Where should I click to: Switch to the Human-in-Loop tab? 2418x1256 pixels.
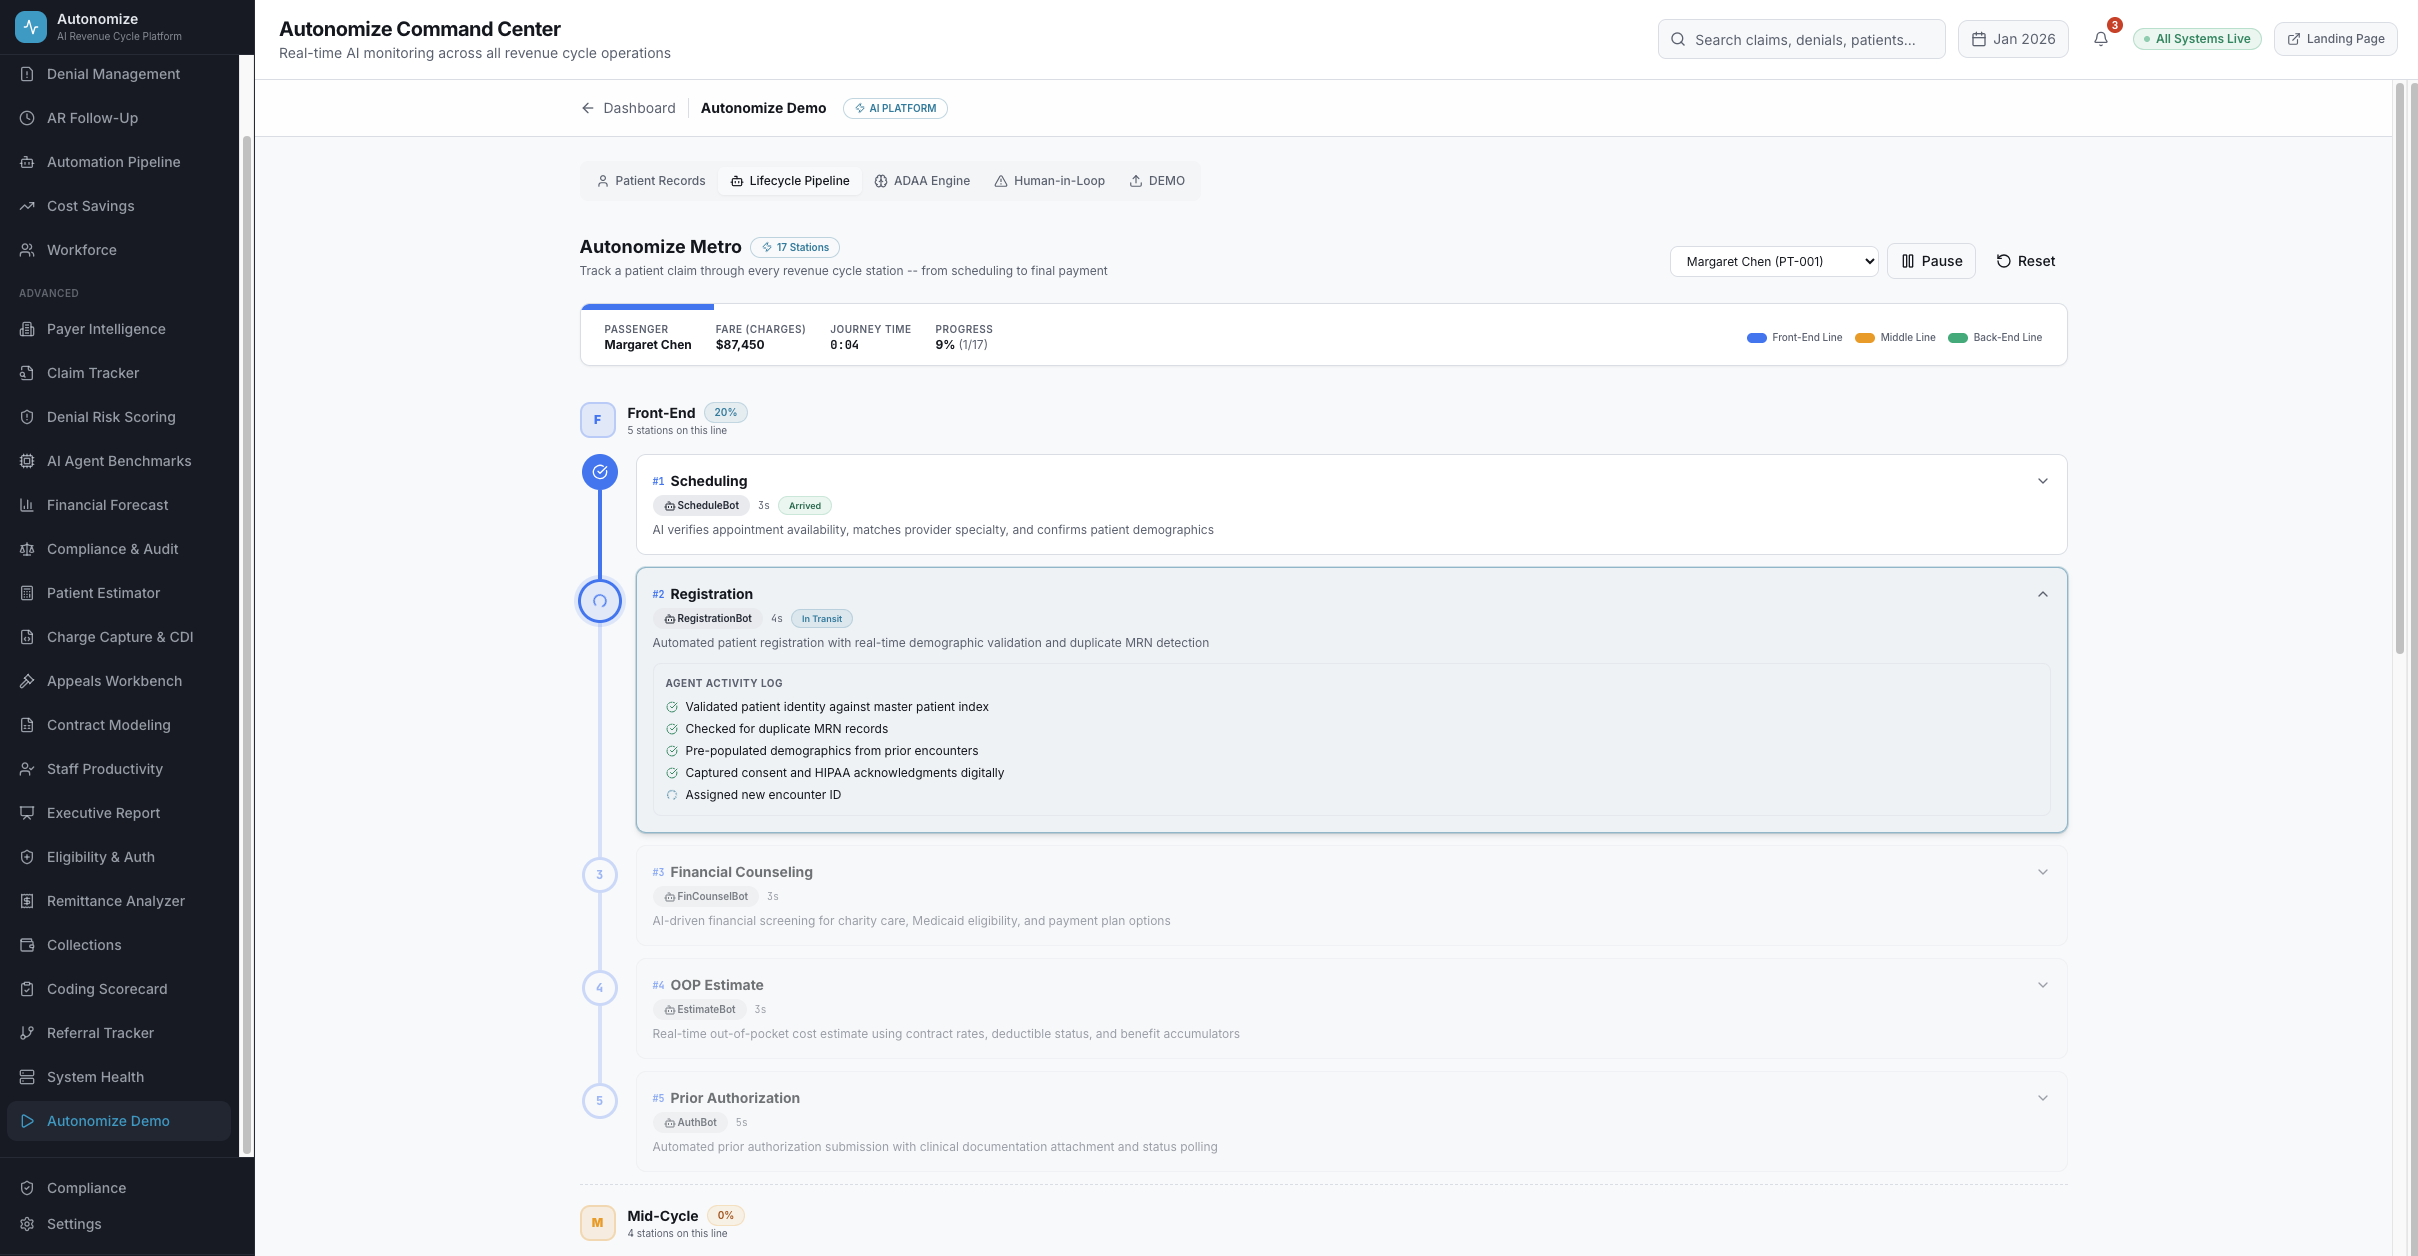(x=1049, y=181)
